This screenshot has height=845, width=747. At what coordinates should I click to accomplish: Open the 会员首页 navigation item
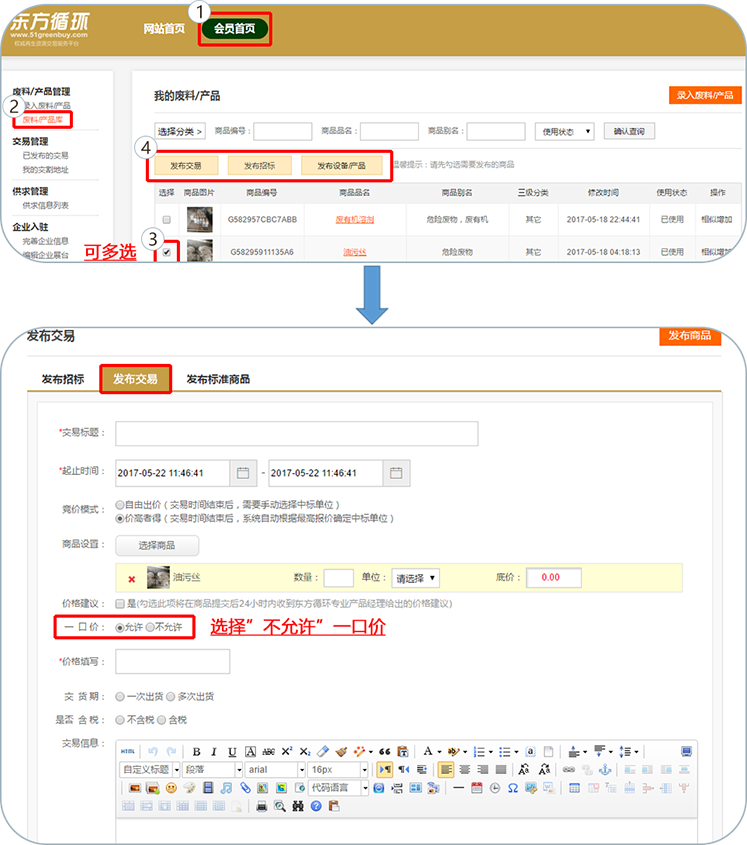point(234,28)
